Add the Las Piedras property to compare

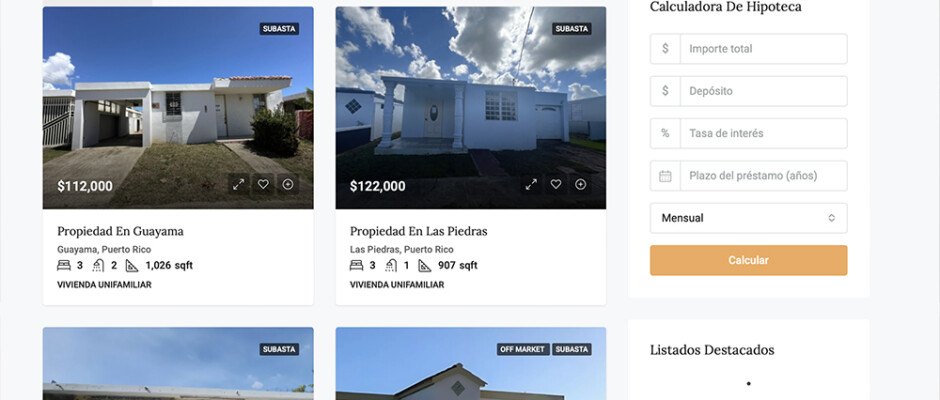(580, 184)
